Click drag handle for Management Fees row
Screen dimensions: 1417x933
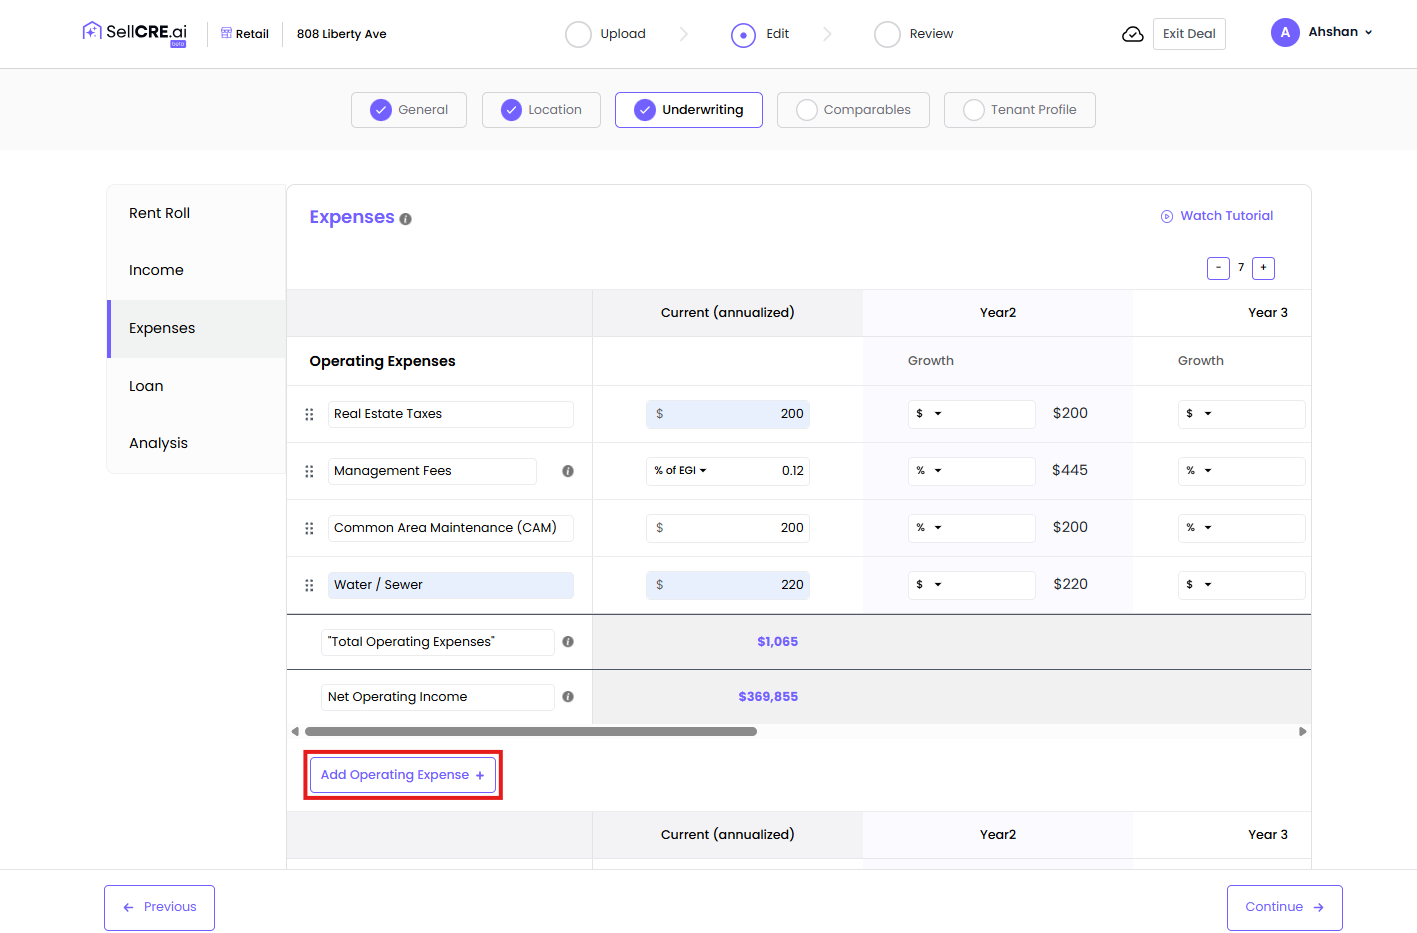[309, 471]
